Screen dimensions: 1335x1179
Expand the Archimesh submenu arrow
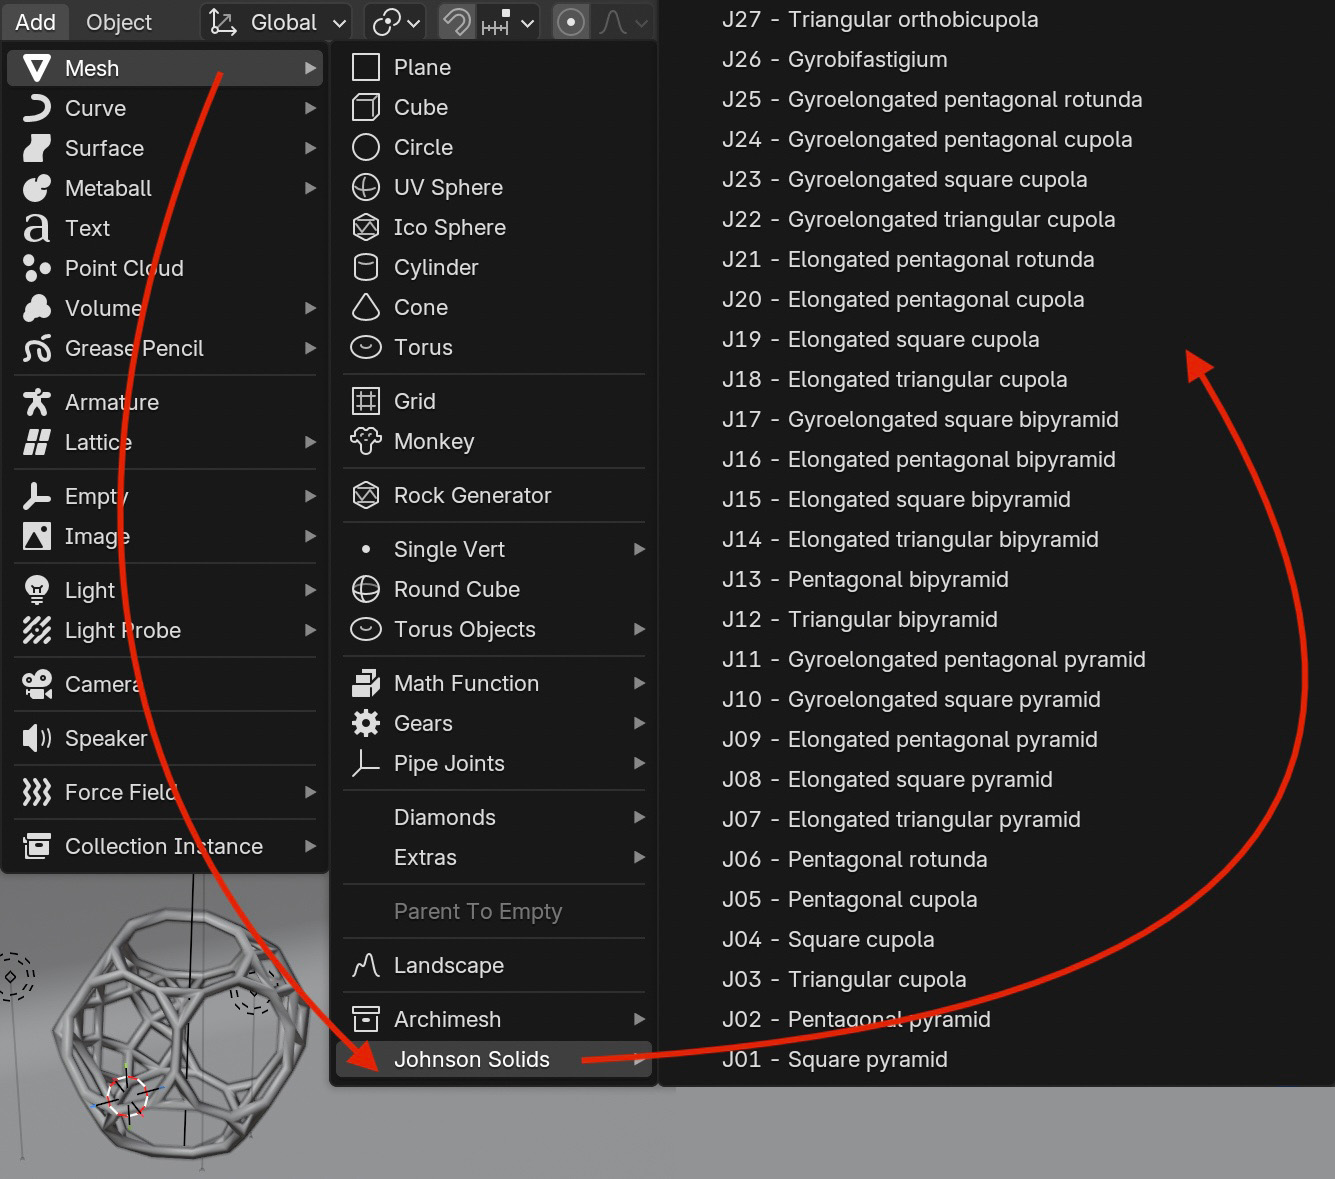pyautogui.click(x=639, y=1019)
